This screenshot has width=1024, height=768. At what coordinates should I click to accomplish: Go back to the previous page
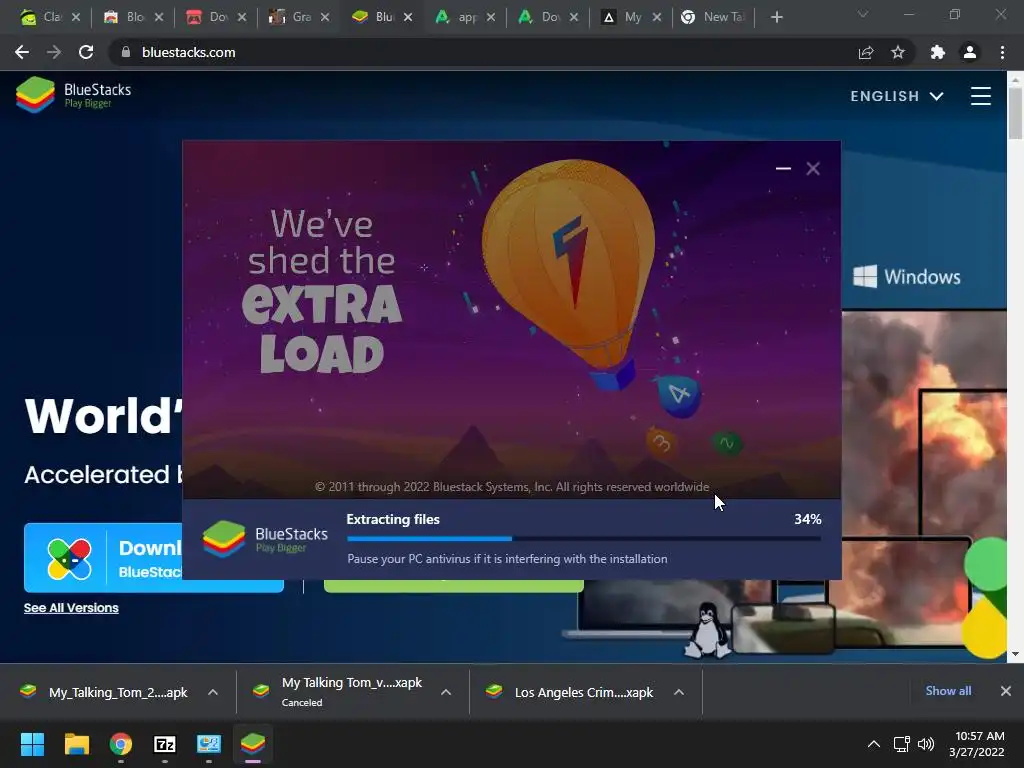pyautogui.click(x=22, y=52)
